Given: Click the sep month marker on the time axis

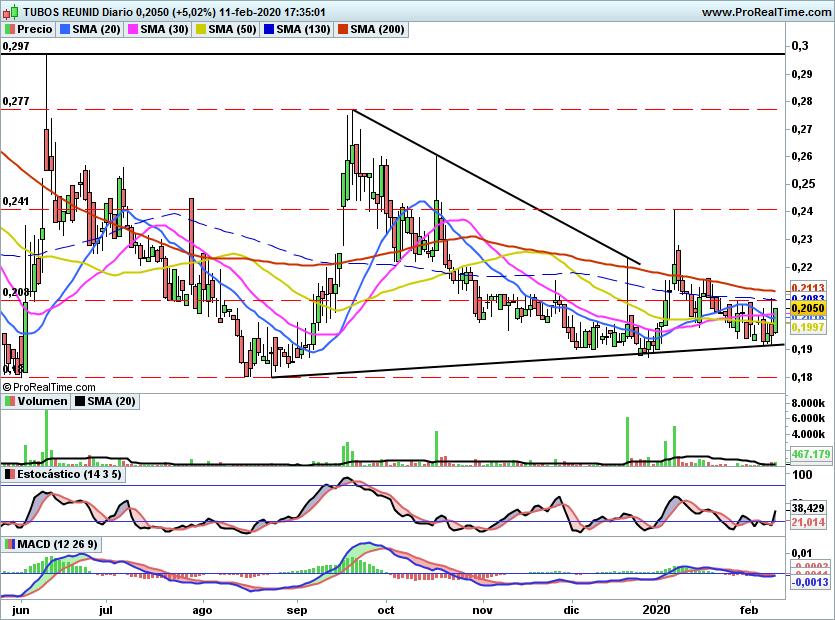Looking at the screenshot, I should [297, 610].
